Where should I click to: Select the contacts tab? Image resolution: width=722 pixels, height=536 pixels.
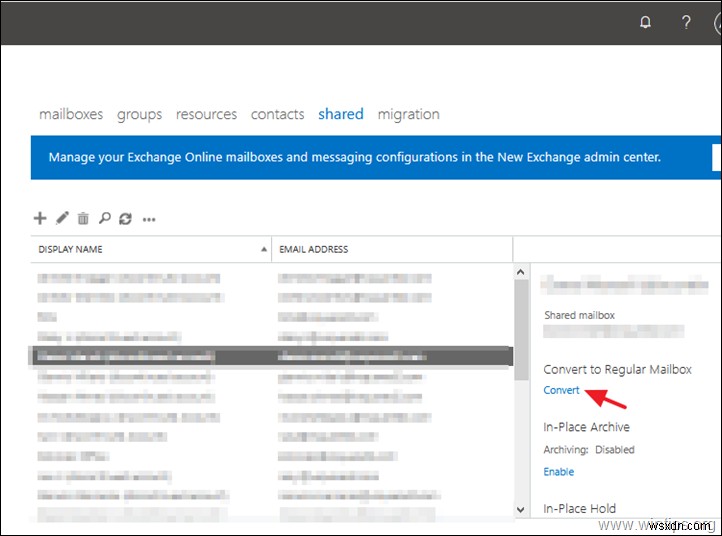tap(277, 114)
